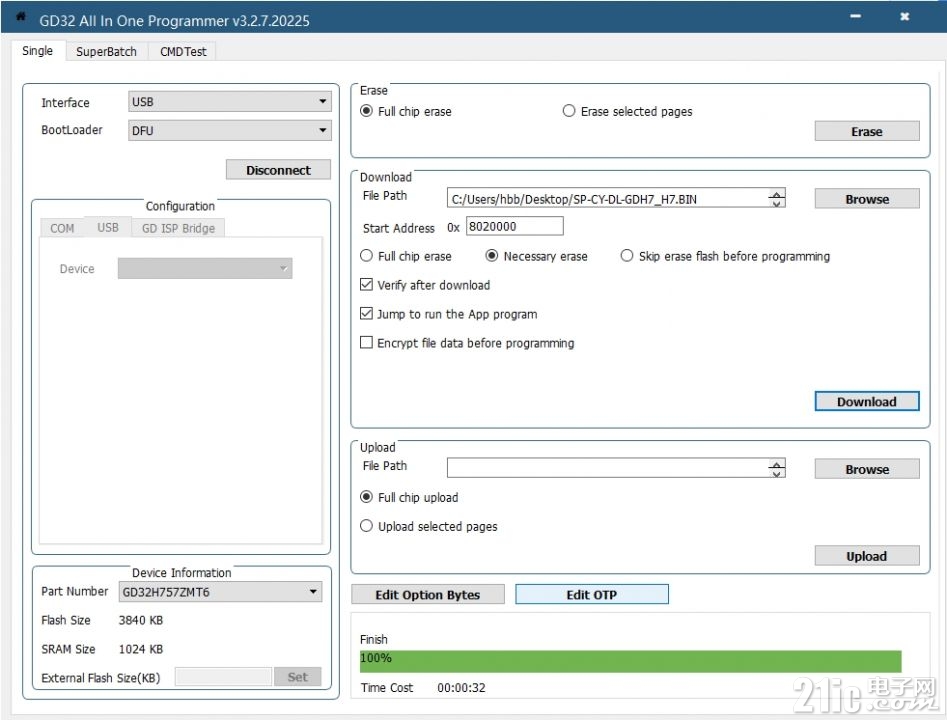Browse for a download file

coord(867,199)
